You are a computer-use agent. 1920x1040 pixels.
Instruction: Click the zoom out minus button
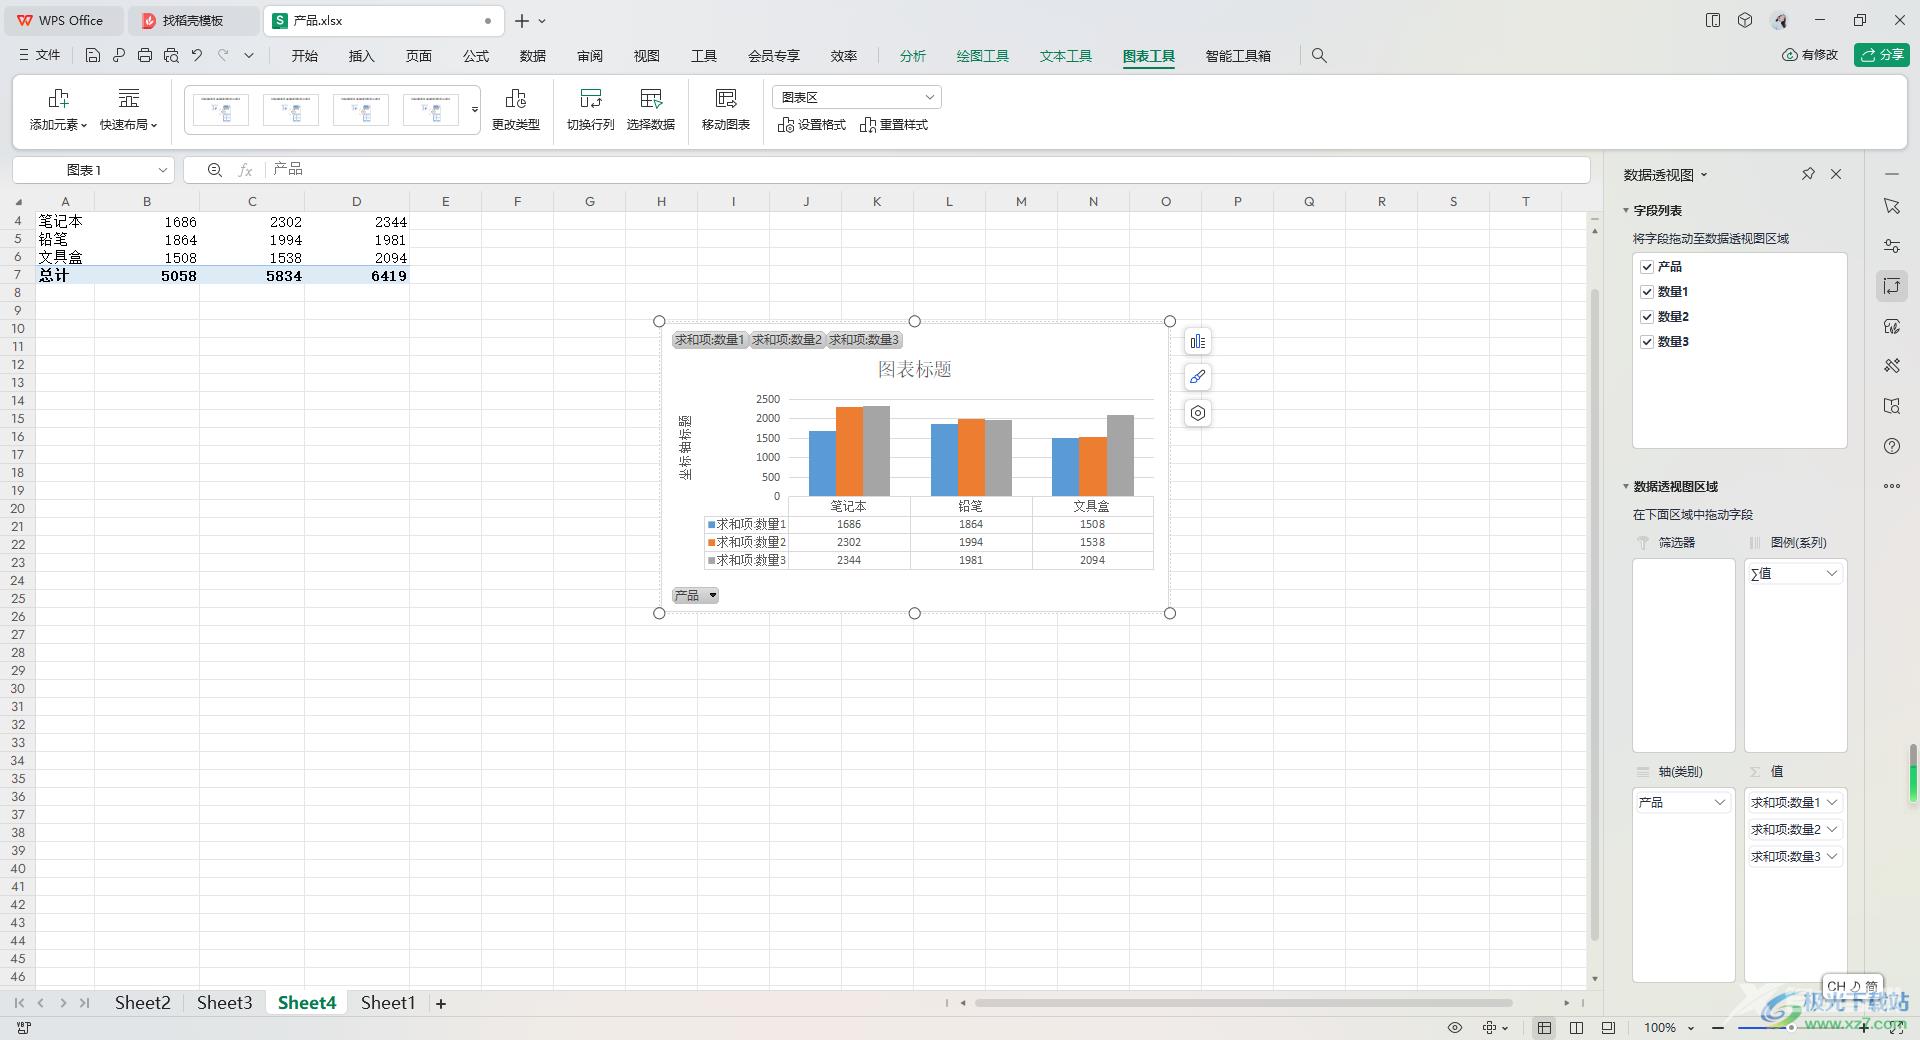click(x=1718, y=1028)
